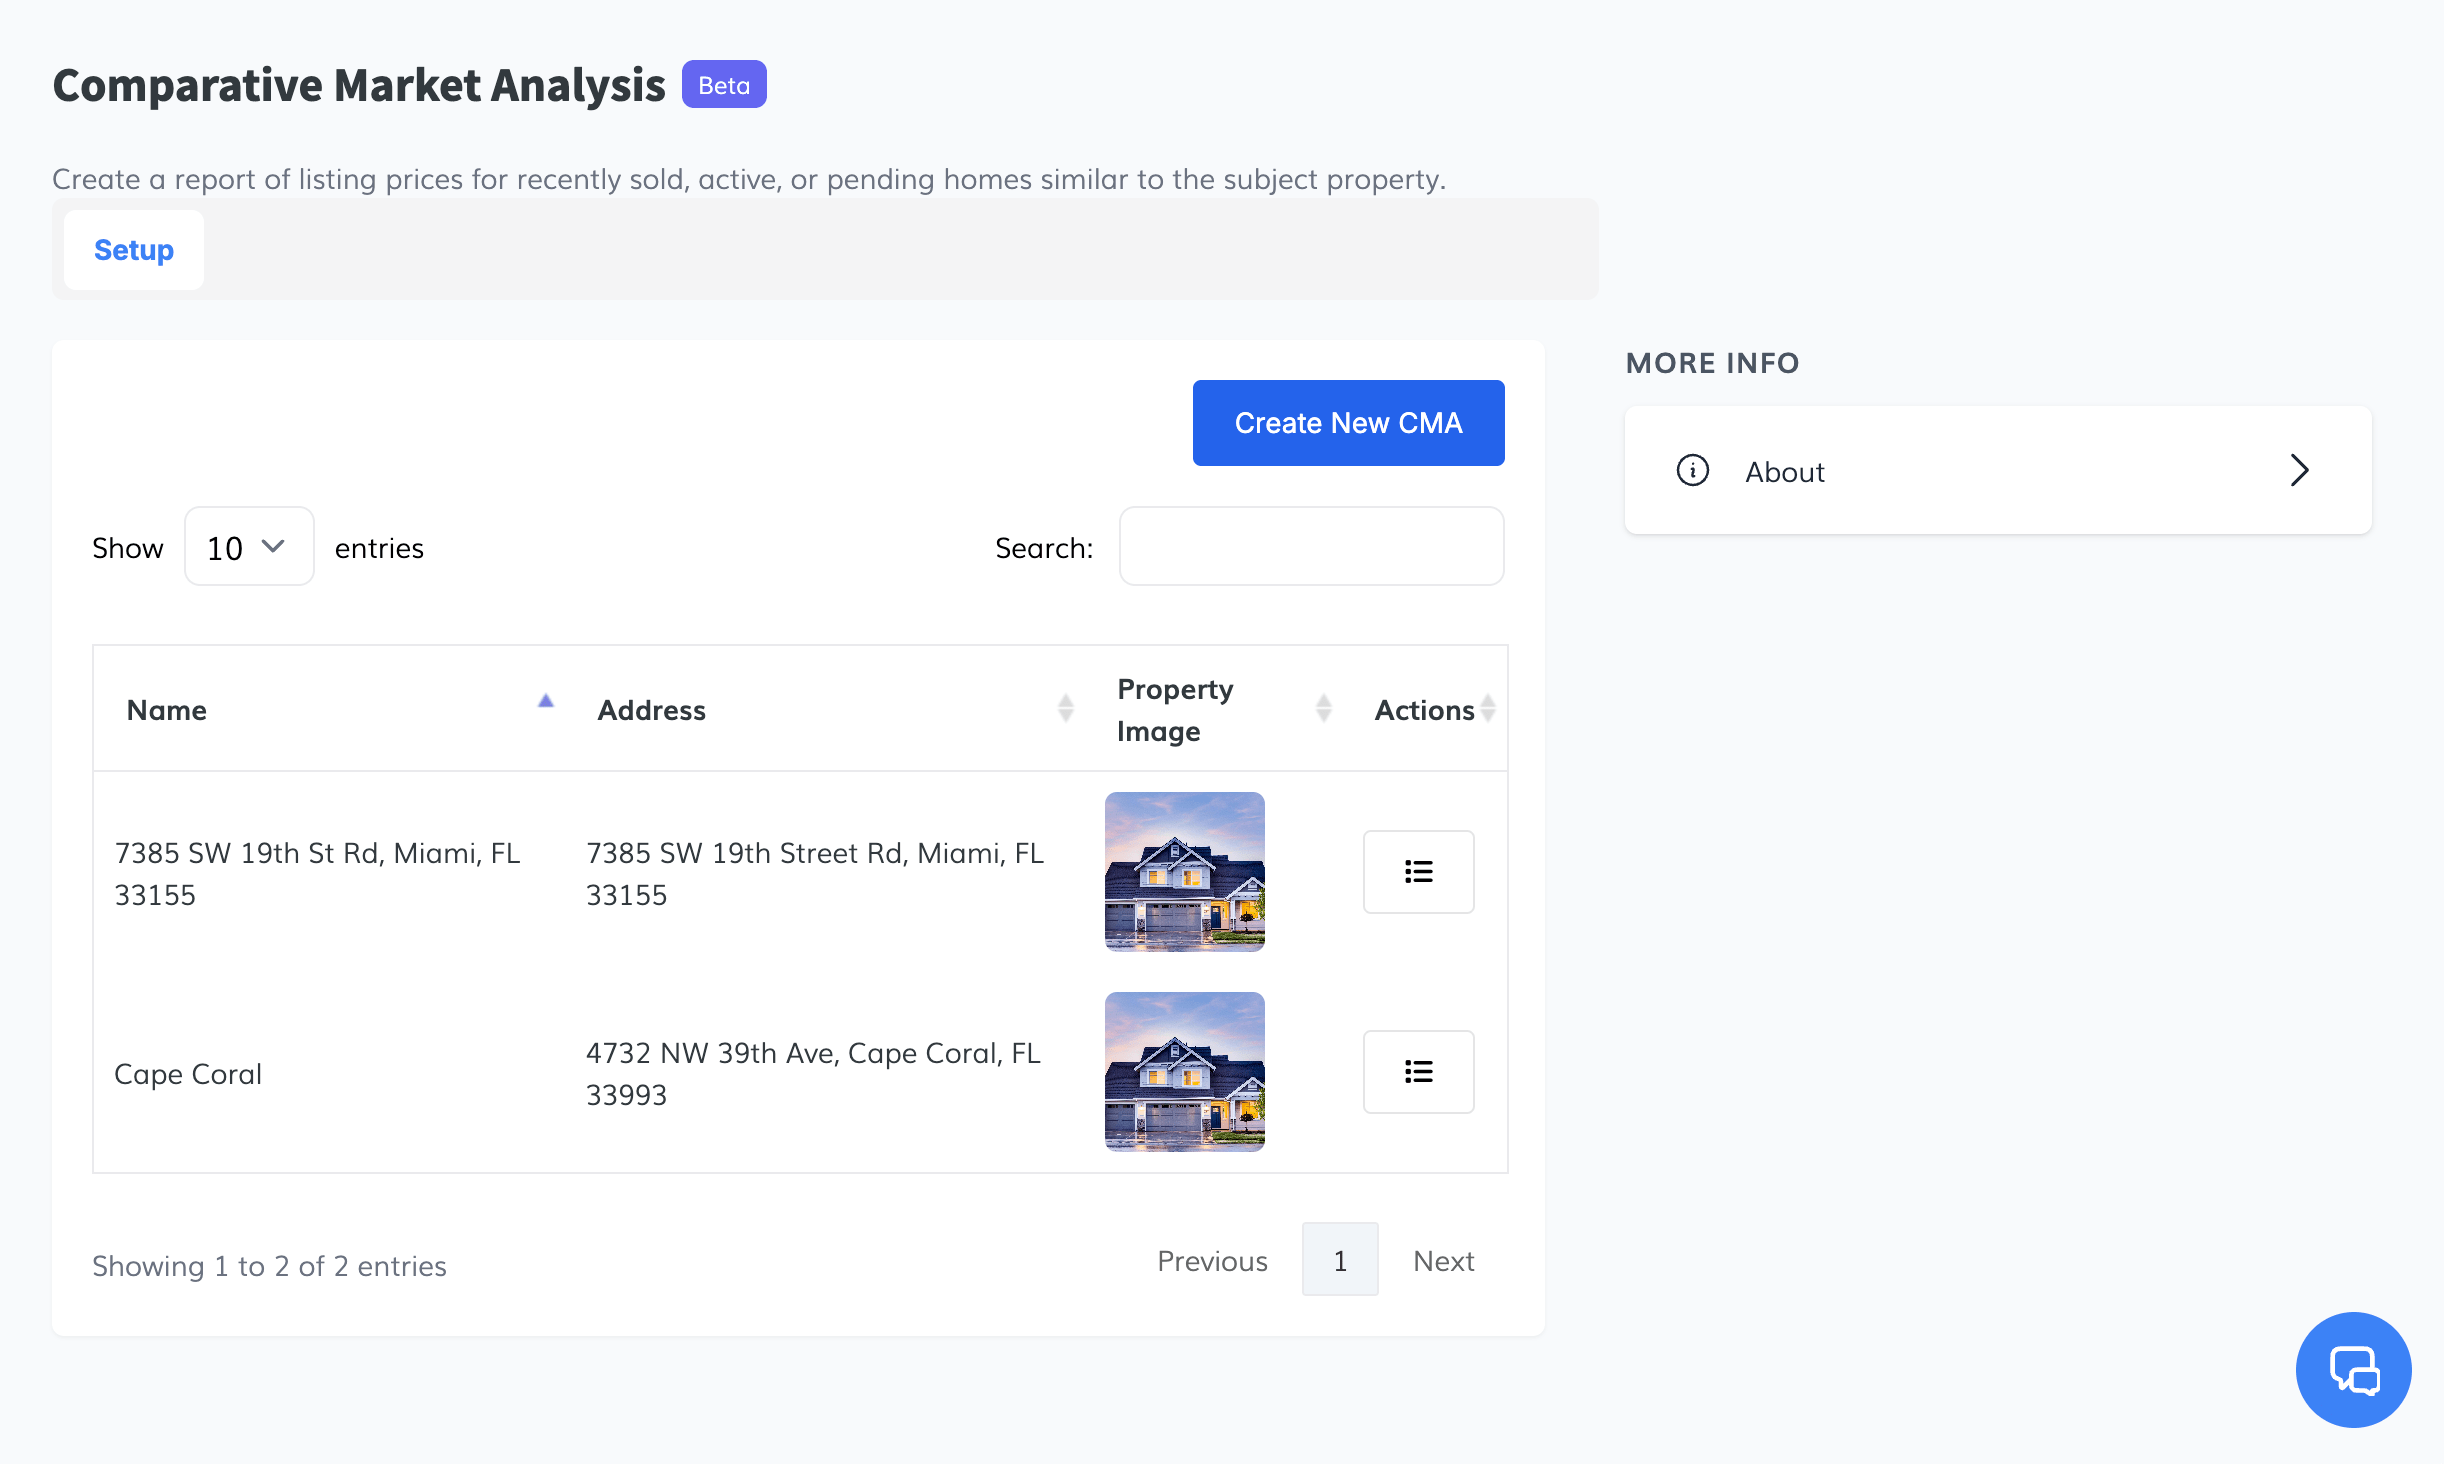
Task: Go to the Previous page
Action: coord(1212,1261)
